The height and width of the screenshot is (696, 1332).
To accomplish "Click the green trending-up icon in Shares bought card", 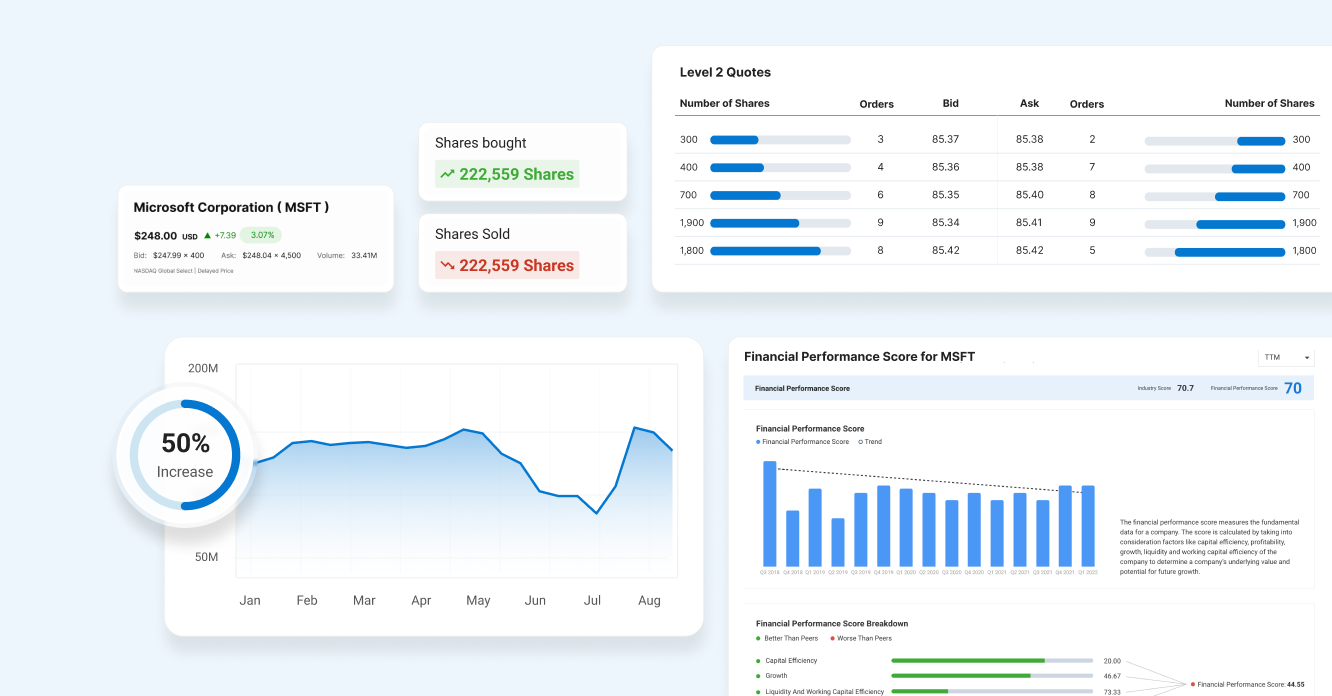I will click(x=447, y=174).
